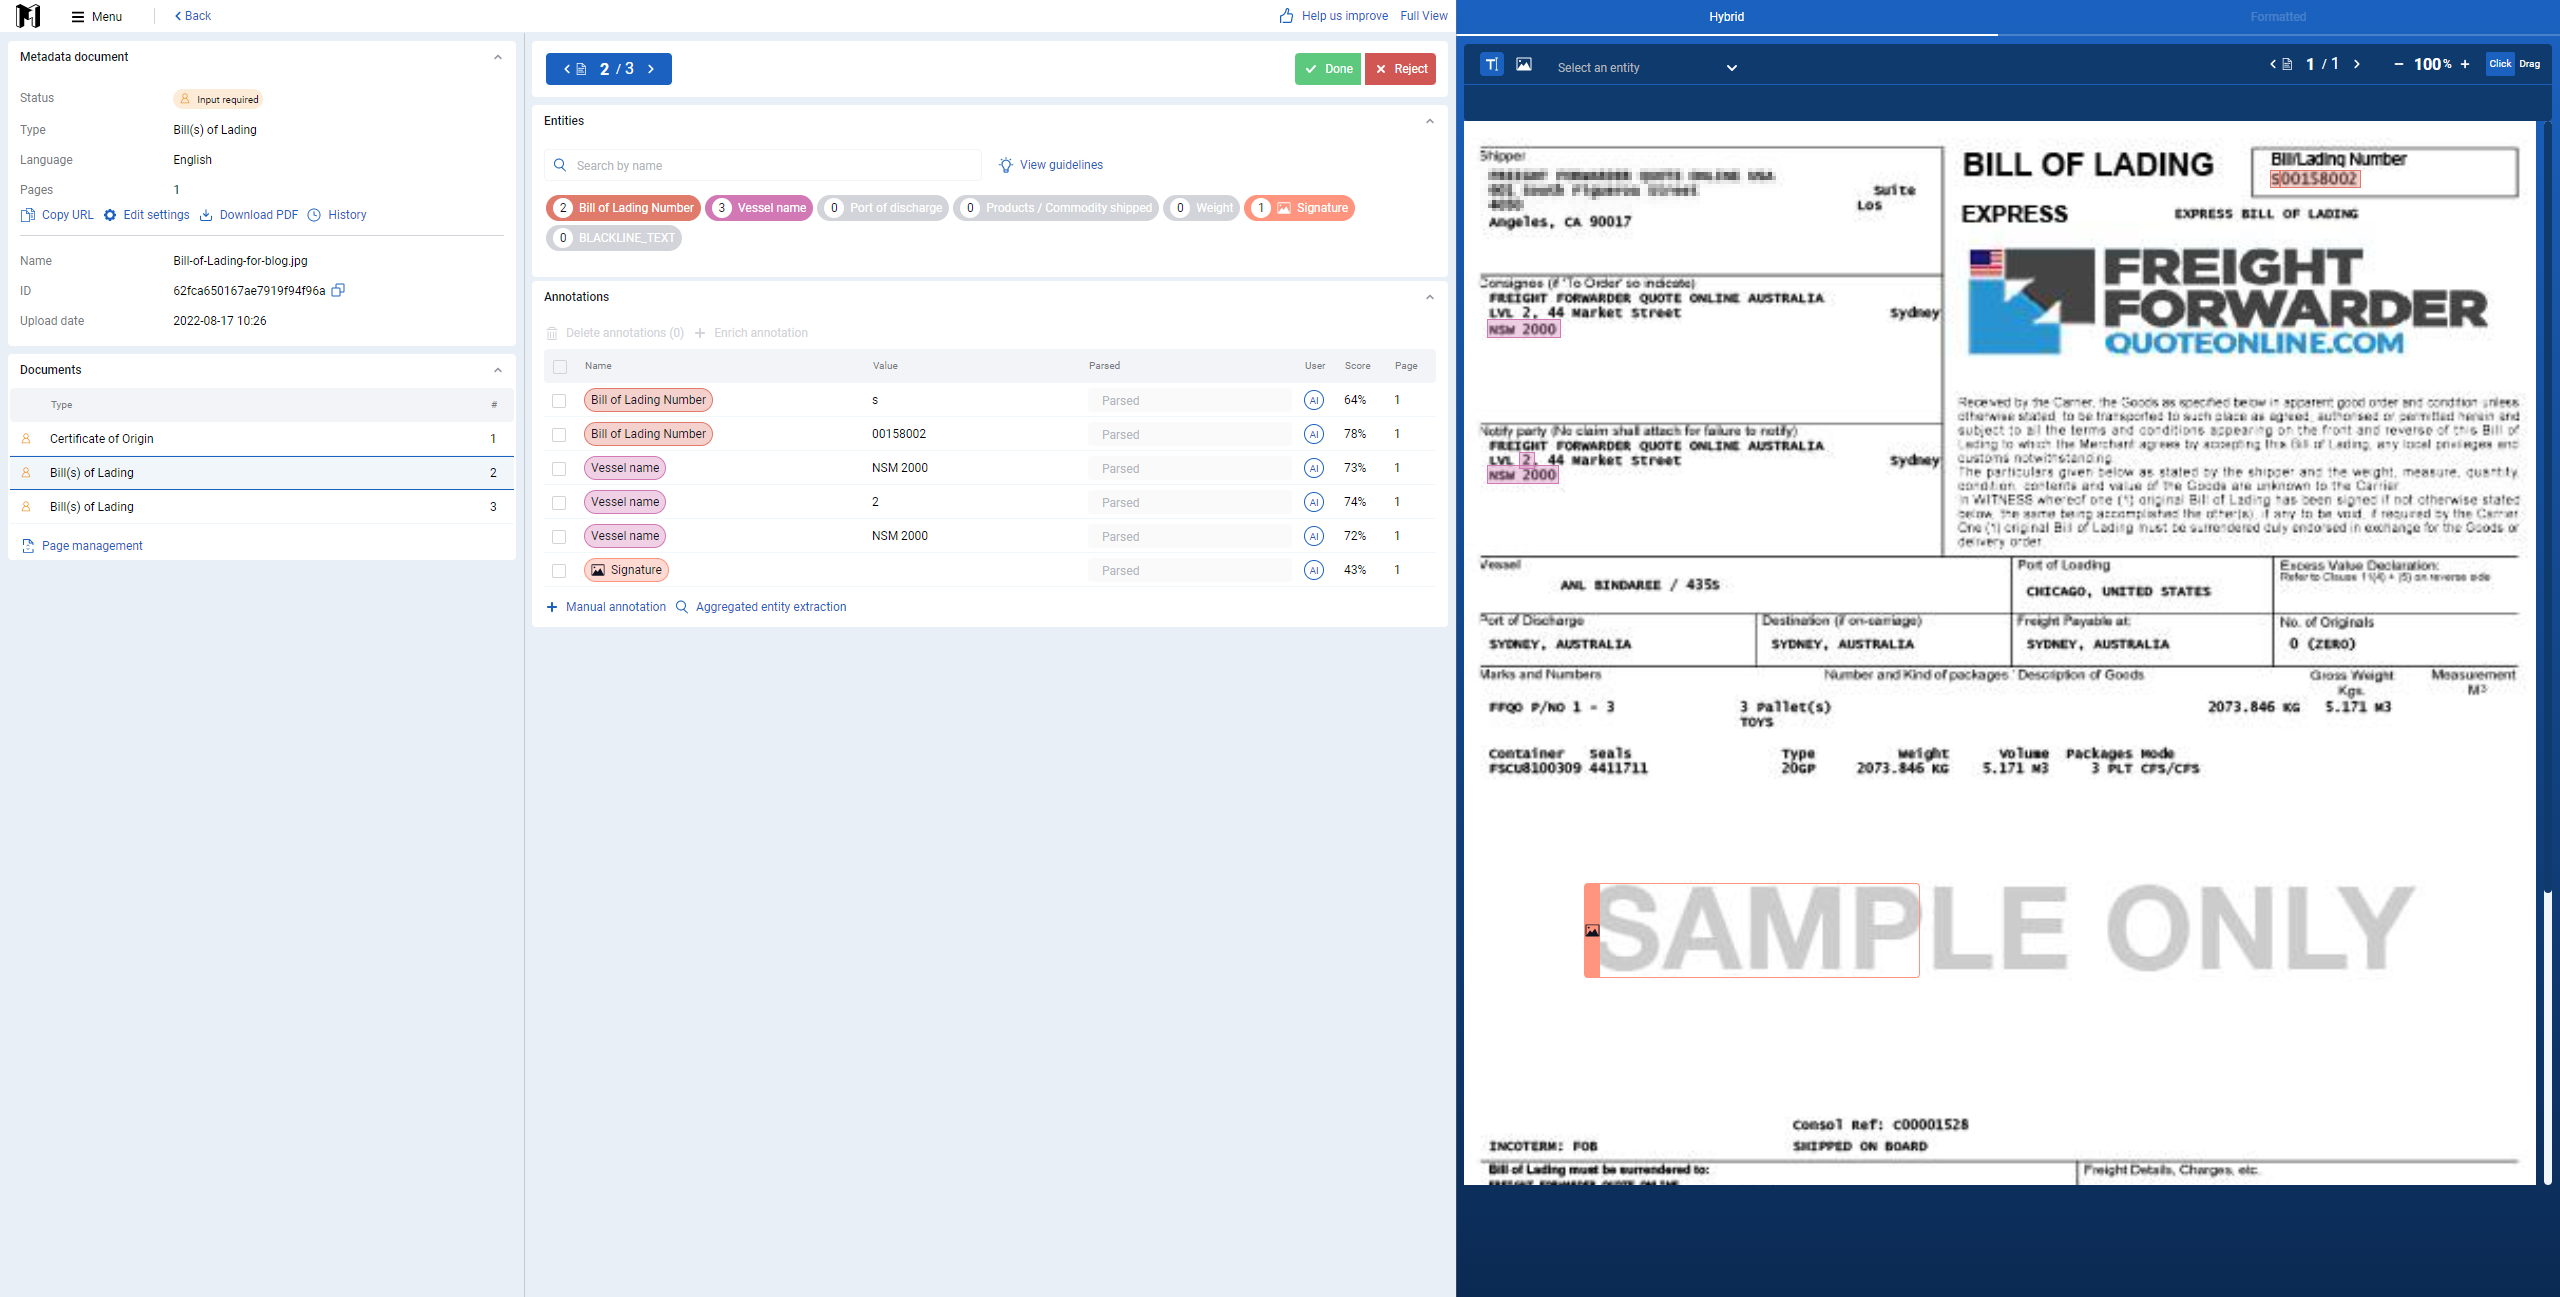Copy document ID with copy icon
Viewport: 2560px width, 1297px height.
338,290
